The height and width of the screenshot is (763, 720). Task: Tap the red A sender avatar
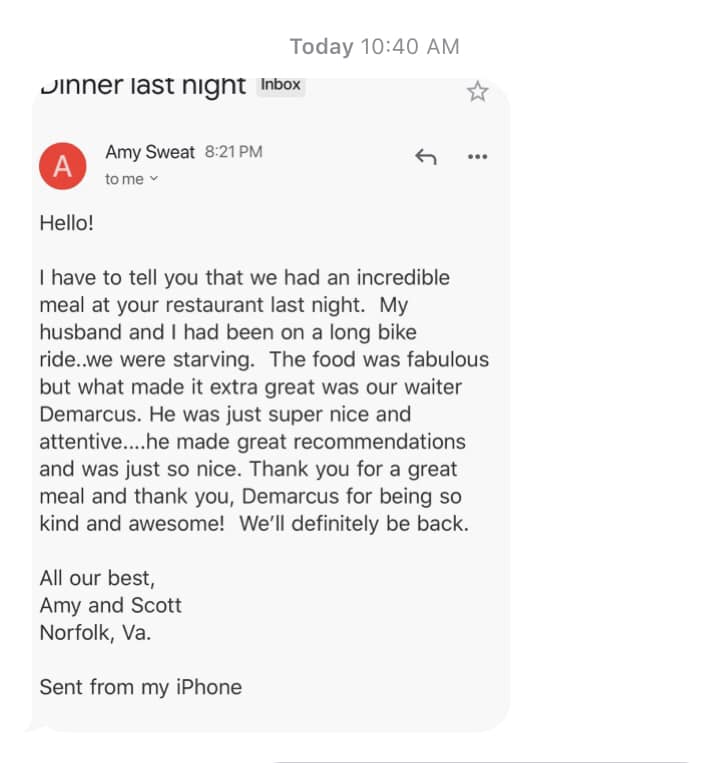[x=63, y=166]
